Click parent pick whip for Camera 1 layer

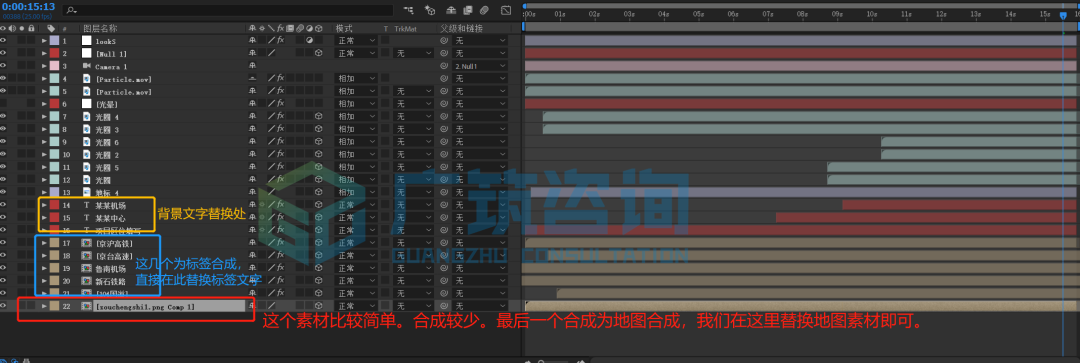click(444, 66)
